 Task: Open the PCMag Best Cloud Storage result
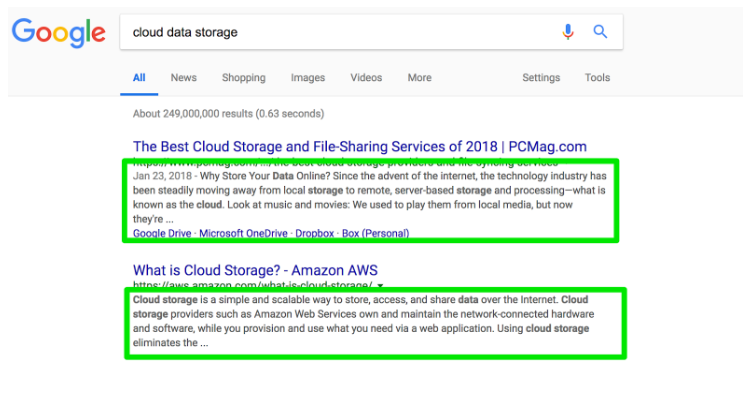click(x=360, y=146)
